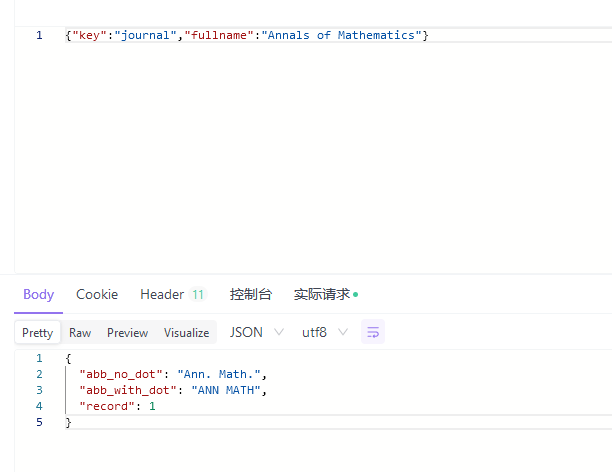Image resolution: width=612 pixels, height=472 pixels.
Task: Toggle the word wrap icon
Action: pyautogui.click(x=373, y=332)
